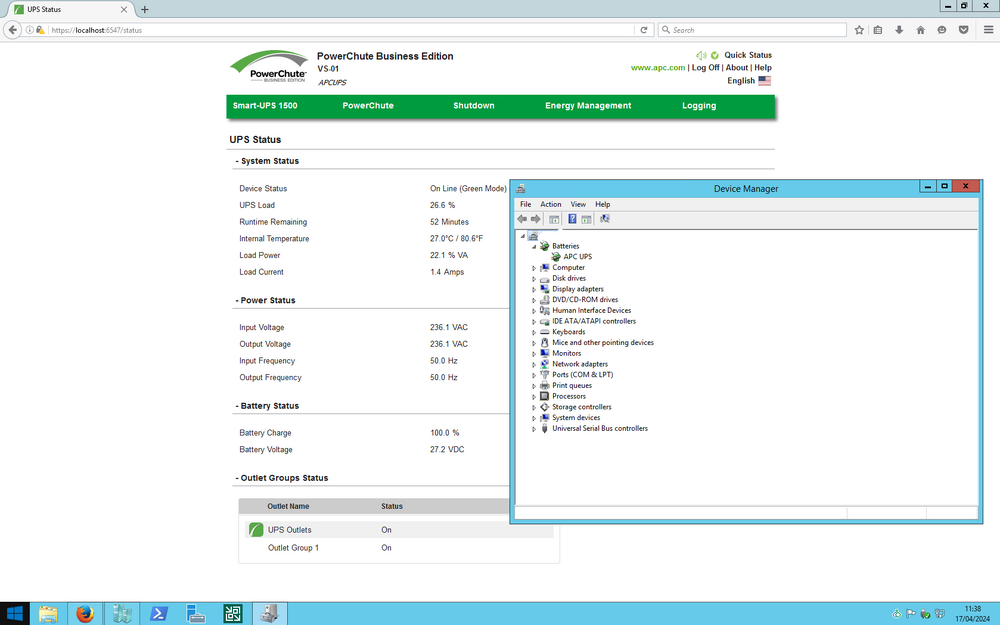Open the Smart-UPS 1500 menu tab
Screen dimensions: 1000x625
click(265, 106)
